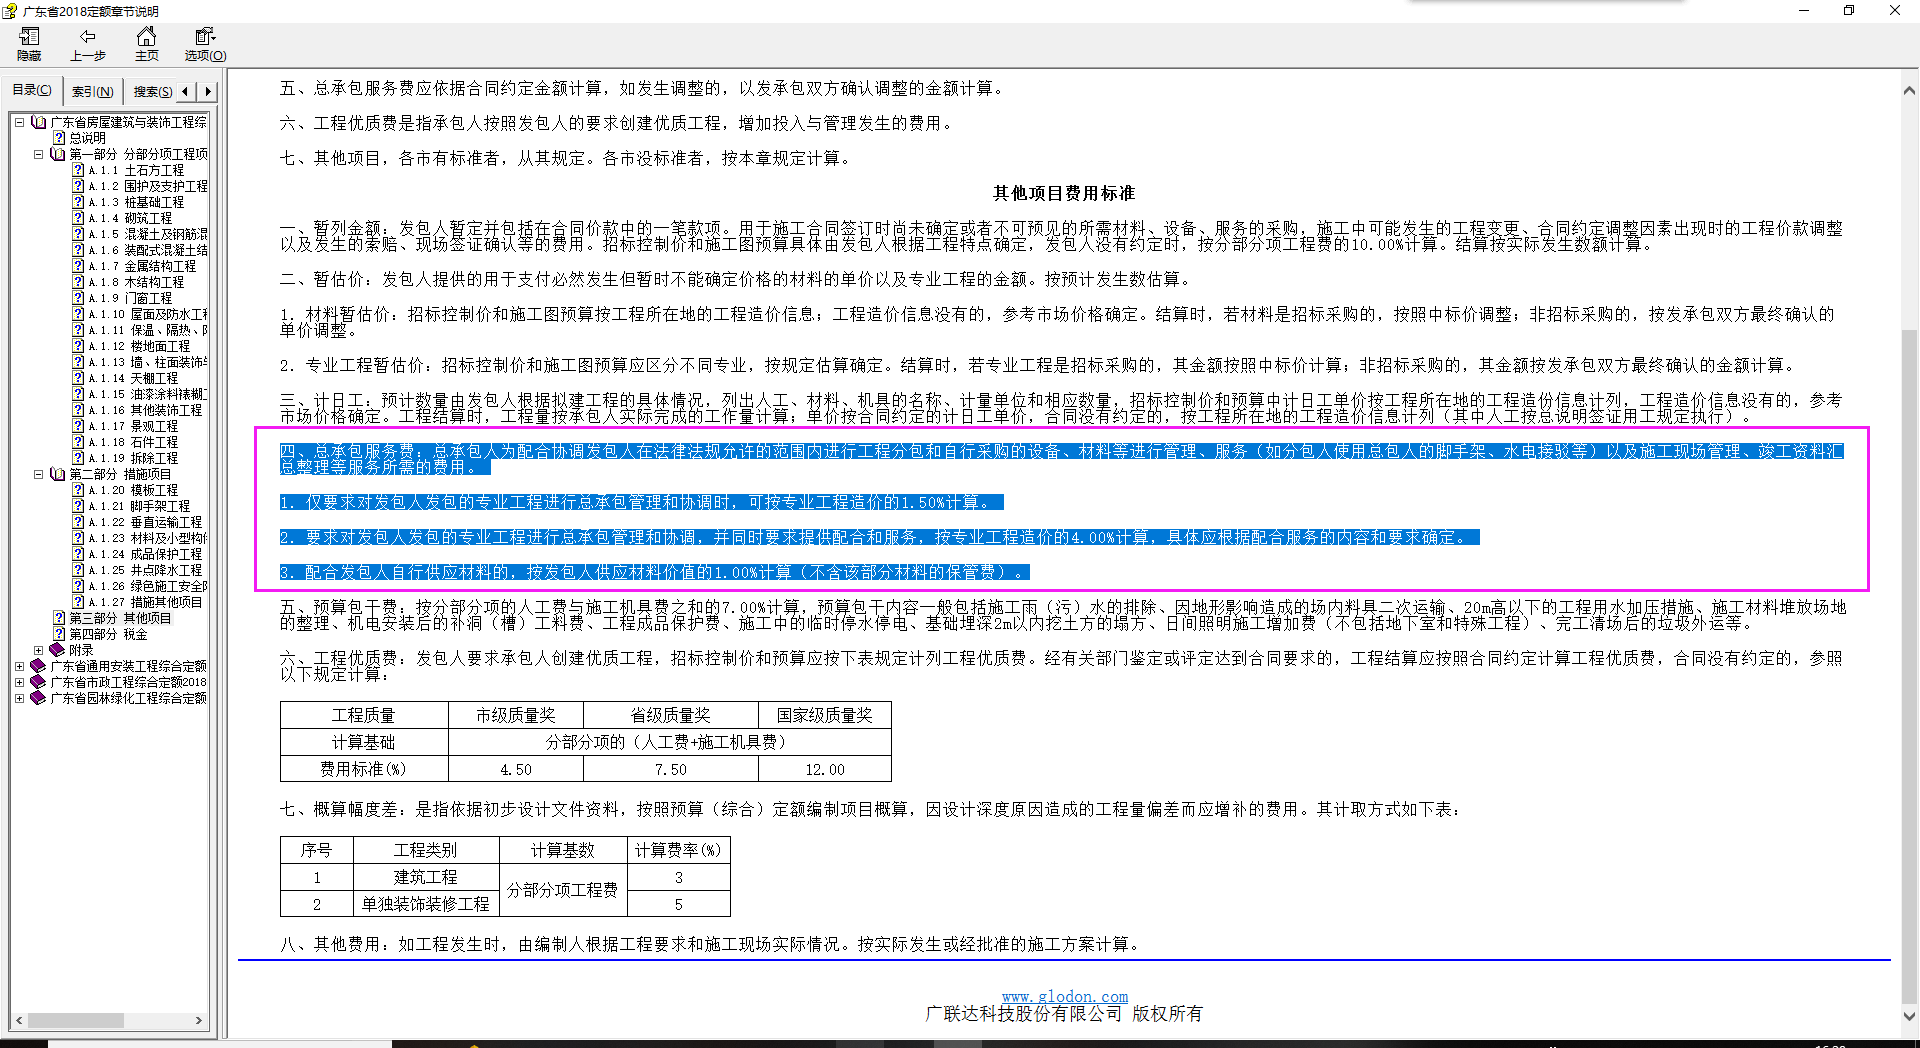Expand the 广东省市政工程综合定额2018 node
This screenshot has width=1920, height=1048.
(x=19, y=682)
